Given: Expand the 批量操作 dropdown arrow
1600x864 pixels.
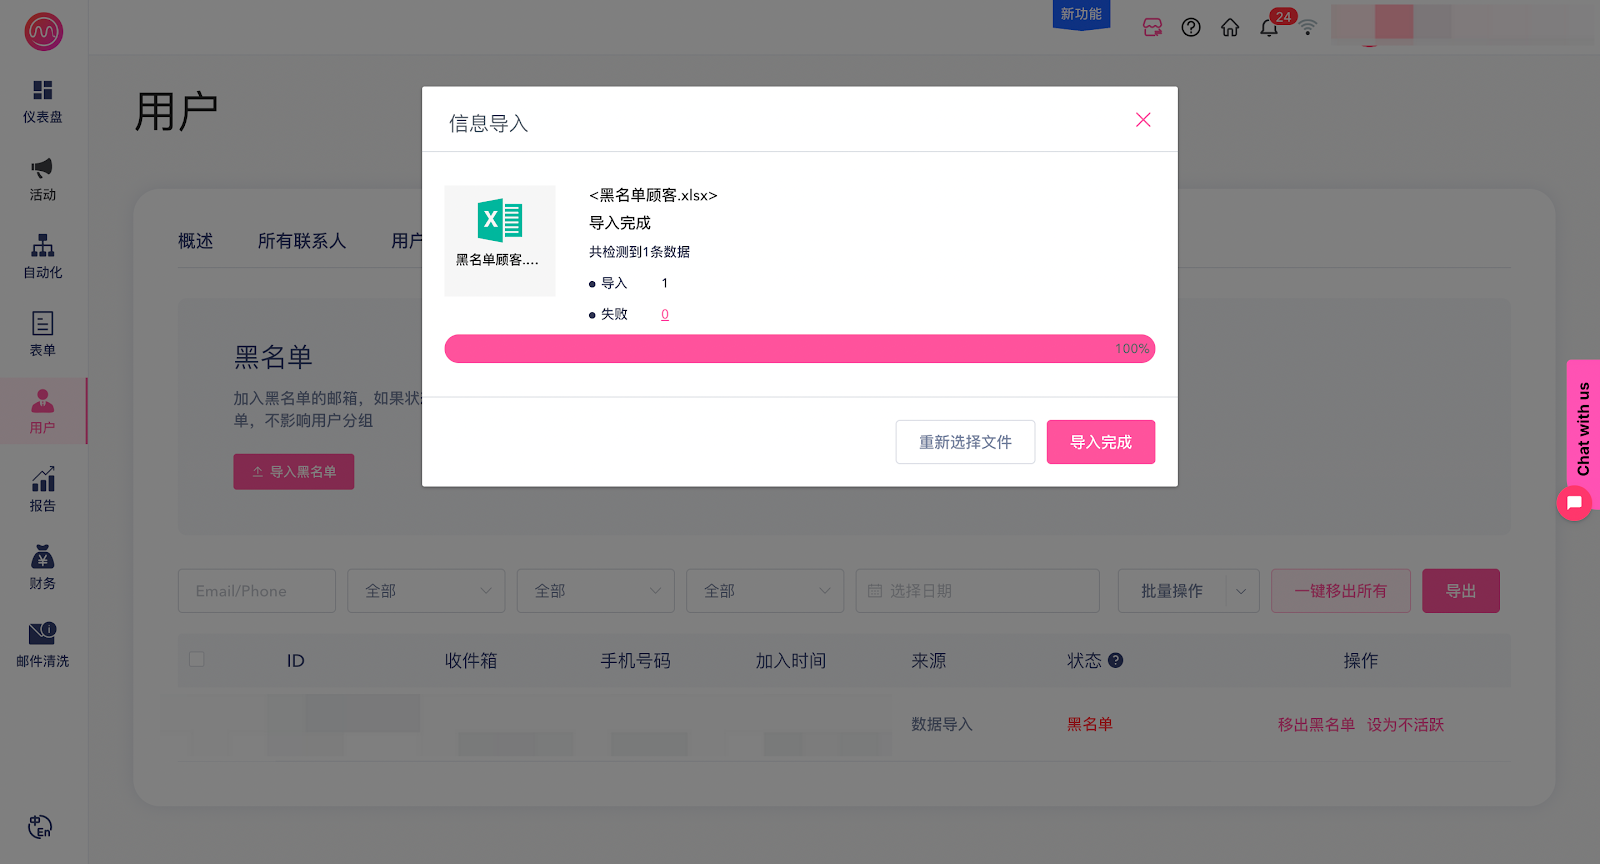Looking at the screenshot, I should tap(1241, 591).
